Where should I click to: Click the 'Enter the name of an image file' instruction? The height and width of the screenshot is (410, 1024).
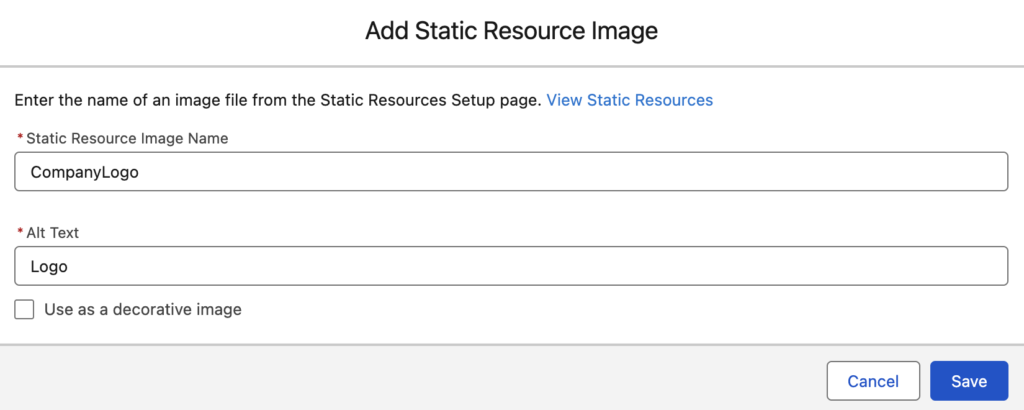pos(278,100)
